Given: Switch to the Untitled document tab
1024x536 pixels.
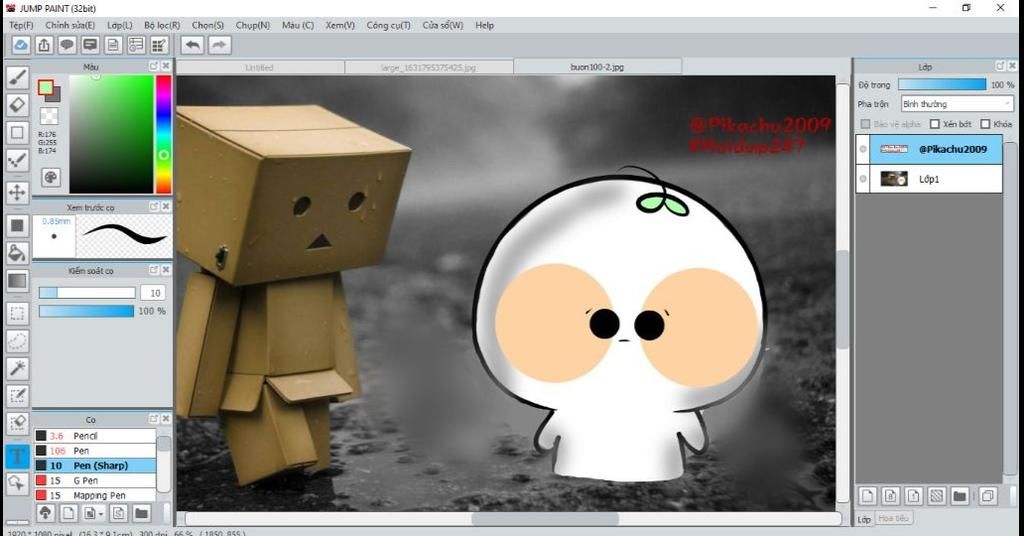Looking at the screenshot, I should [x=260, y=67].
